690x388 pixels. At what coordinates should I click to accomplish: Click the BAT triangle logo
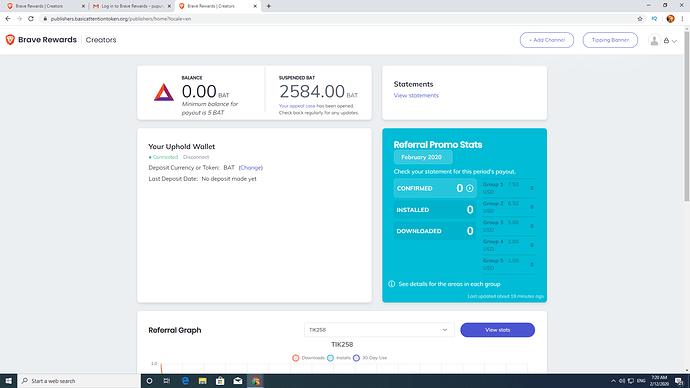coord(164,92)
